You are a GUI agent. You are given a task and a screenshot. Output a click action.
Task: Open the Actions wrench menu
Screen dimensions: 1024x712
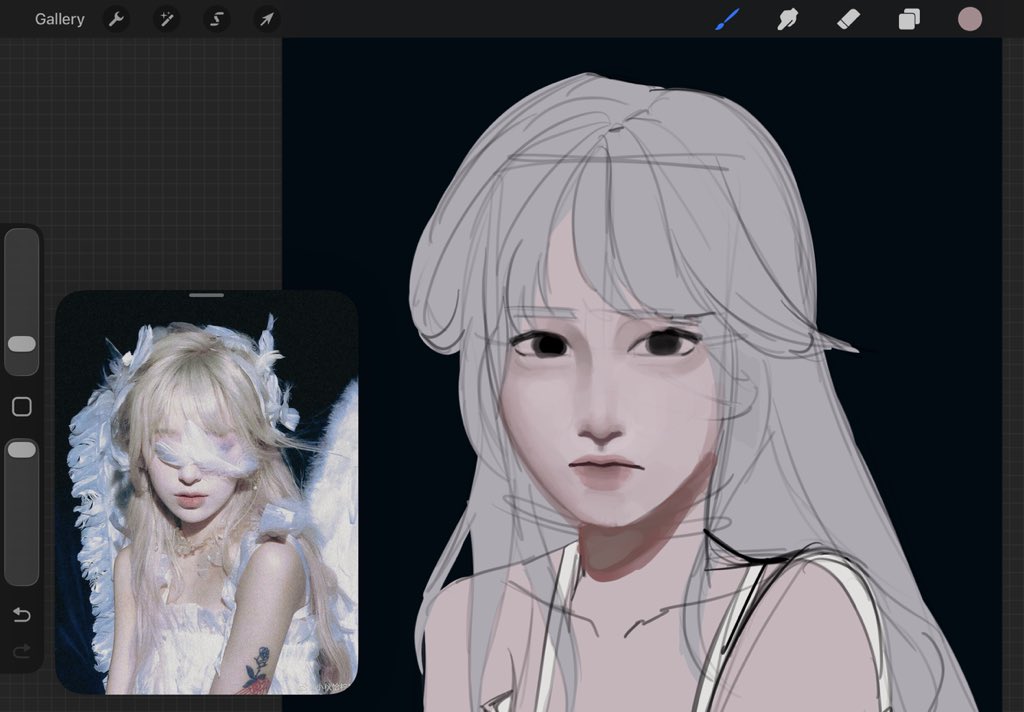pos(116,20)
